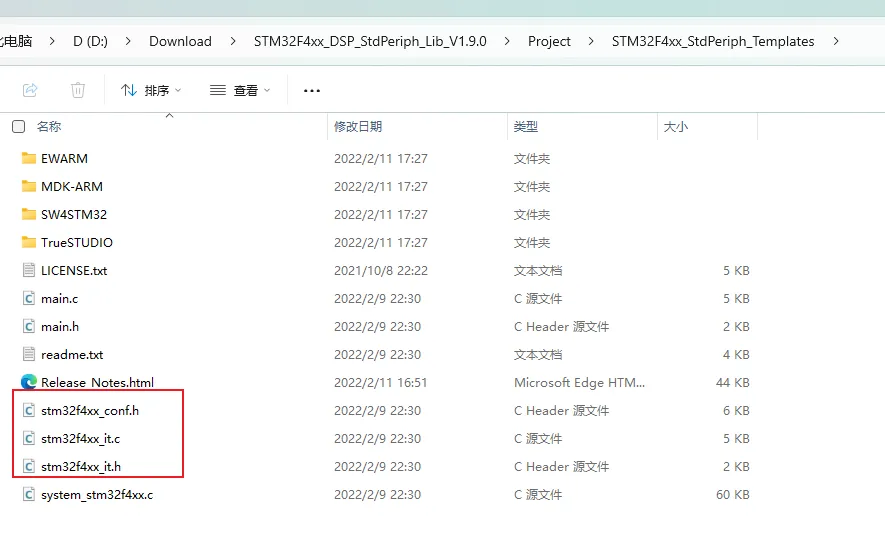The image size is (885, 537).
Task: Expand chevron after D (D:) breadcrumb
Action: point(128,41)
